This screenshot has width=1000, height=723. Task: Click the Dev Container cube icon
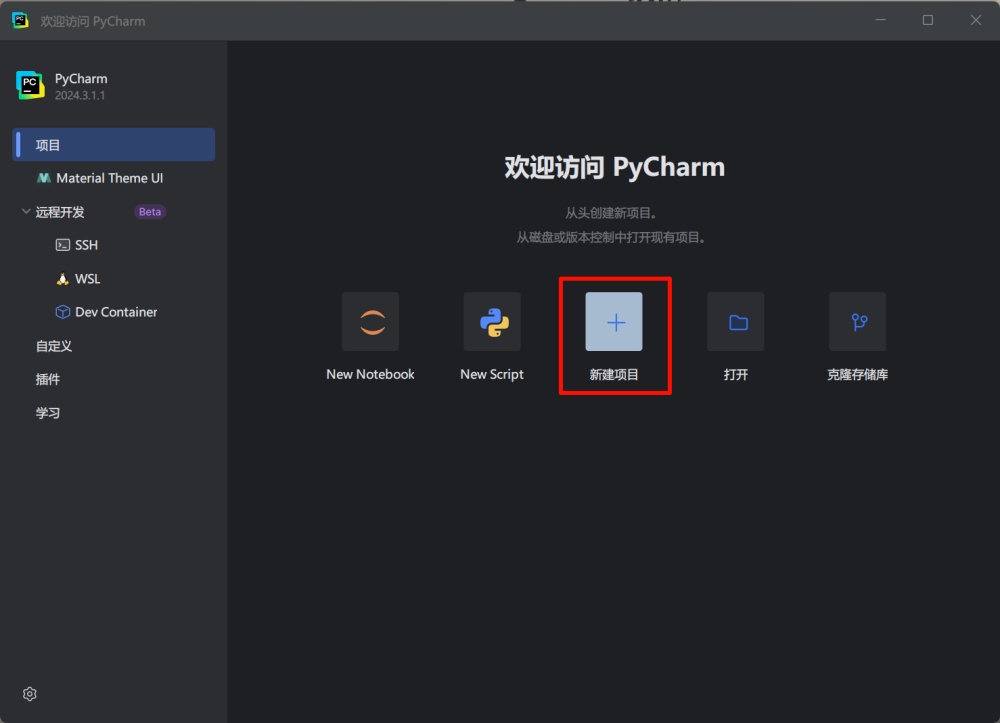pos(63,312)
